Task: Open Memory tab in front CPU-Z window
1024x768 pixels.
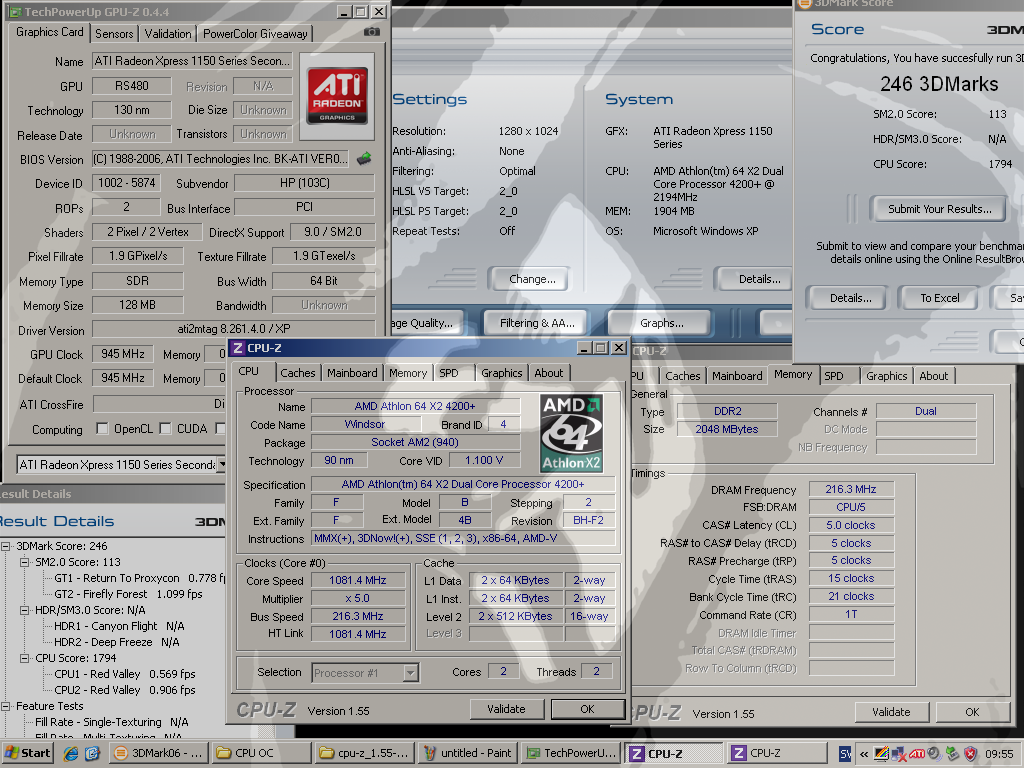Action: 408,373
